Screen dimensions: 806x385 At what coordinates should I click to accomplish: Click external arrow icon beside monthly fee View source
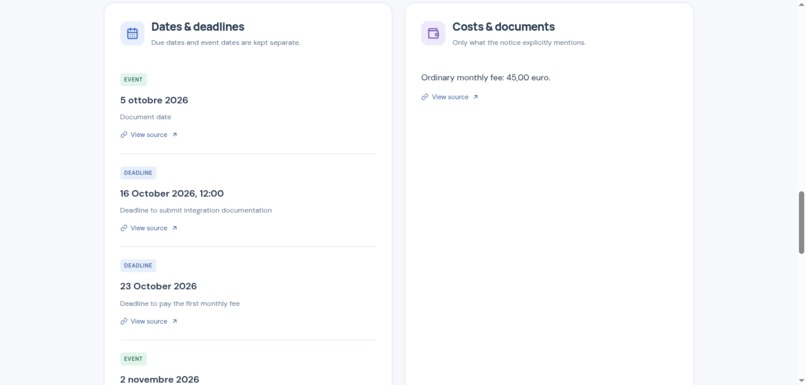point(475,97)
